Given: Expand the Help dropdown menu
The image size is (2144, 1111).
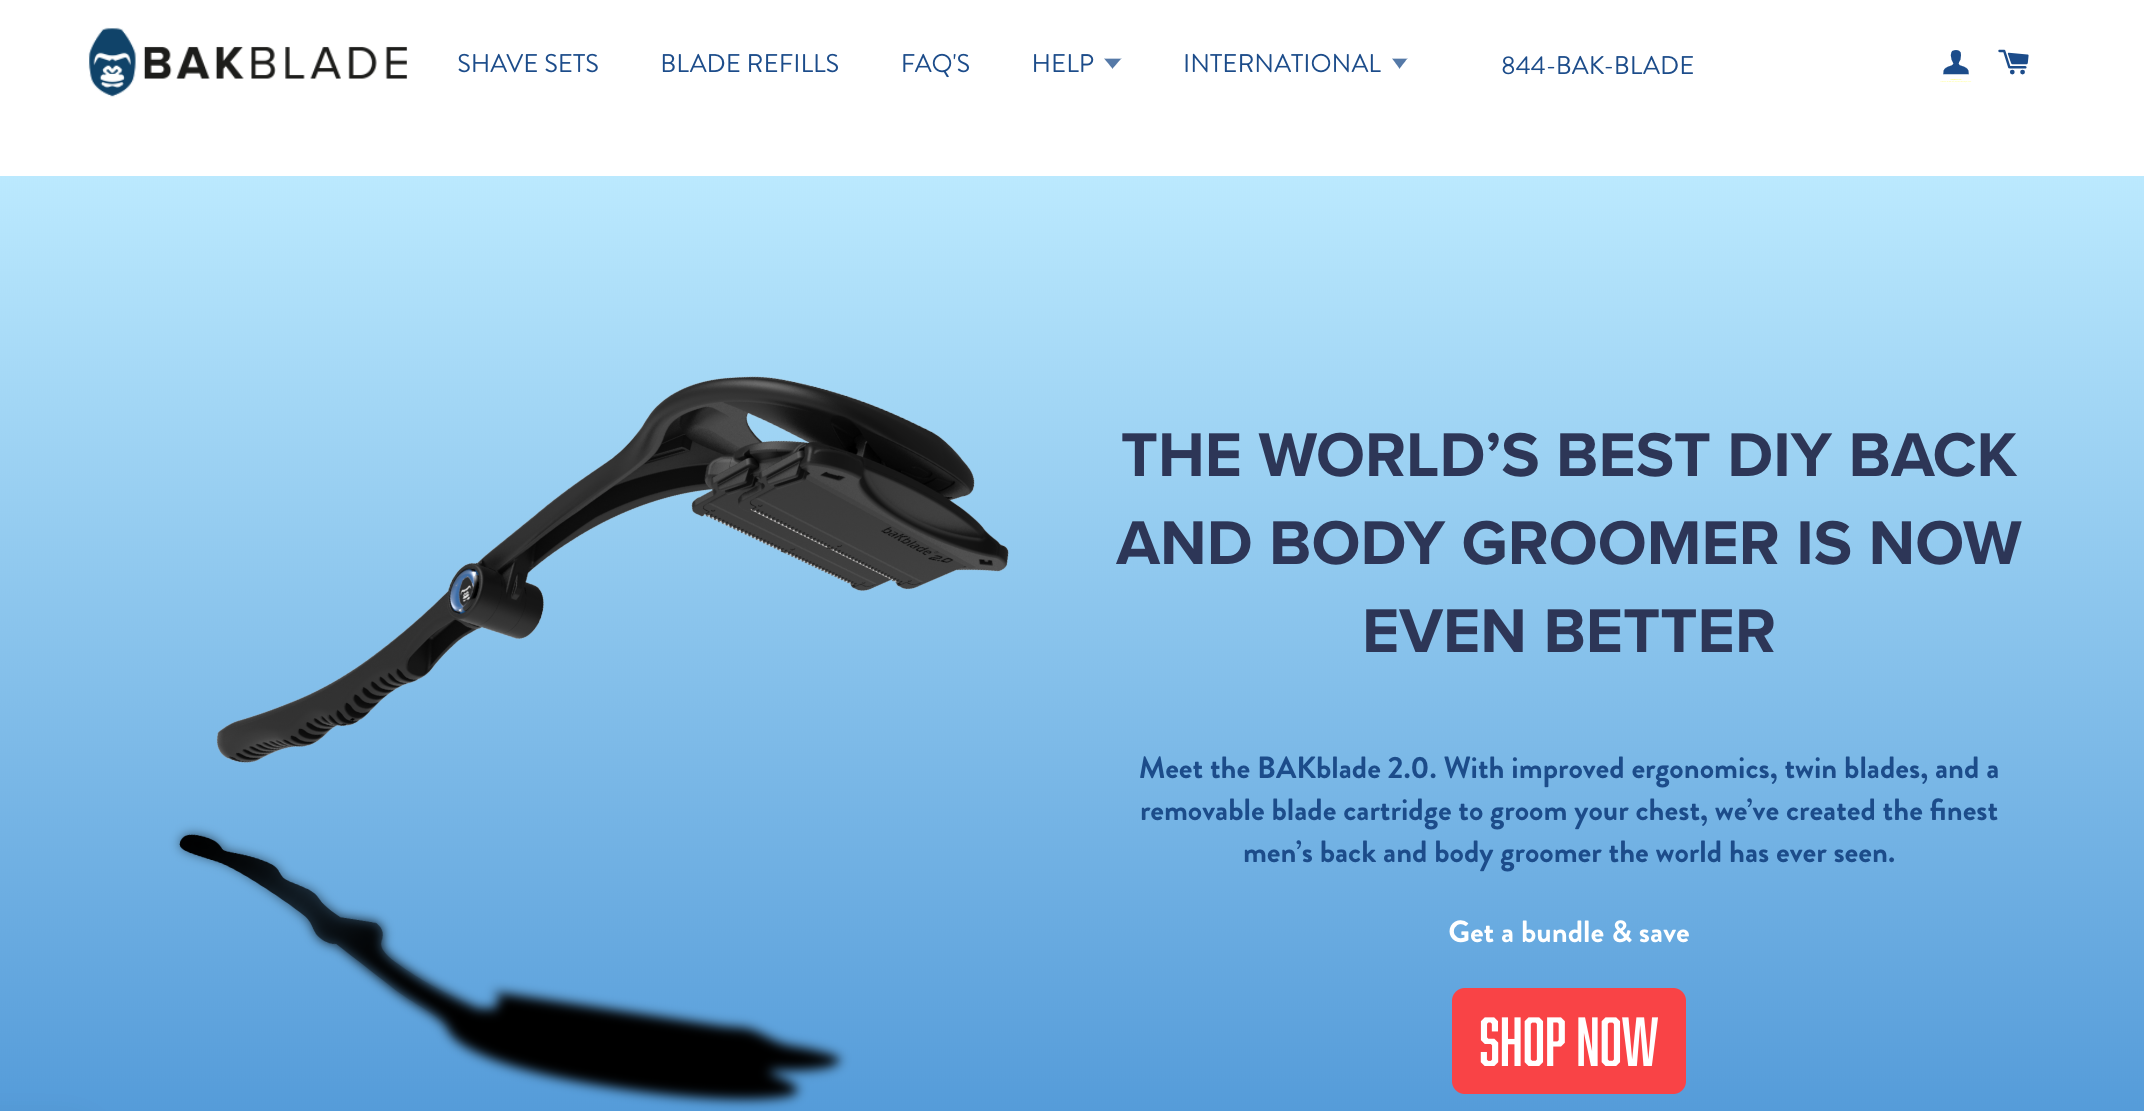Looking at the screenshot, I should tap(1076, 63).
